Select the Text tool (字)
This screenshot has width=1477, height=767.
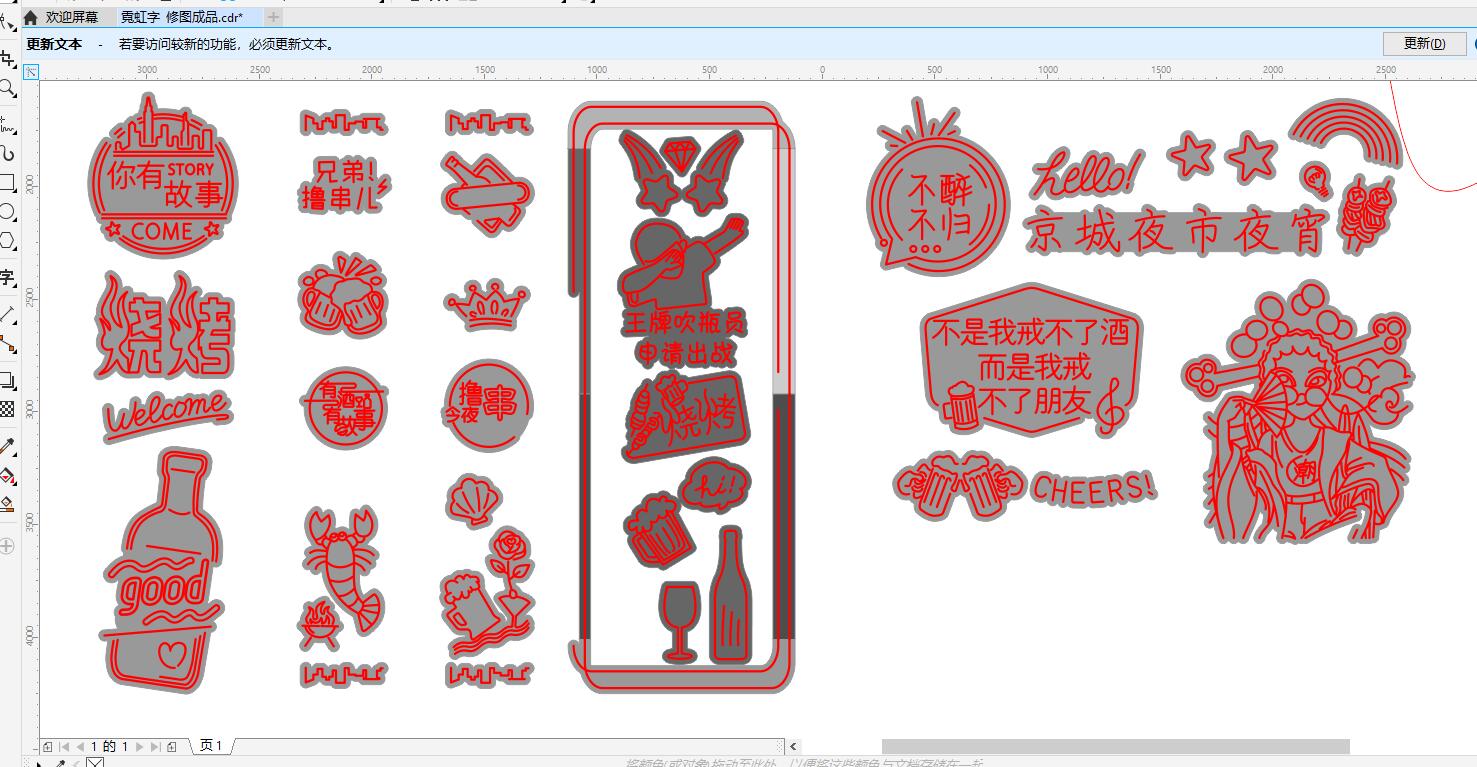(7, 278)
